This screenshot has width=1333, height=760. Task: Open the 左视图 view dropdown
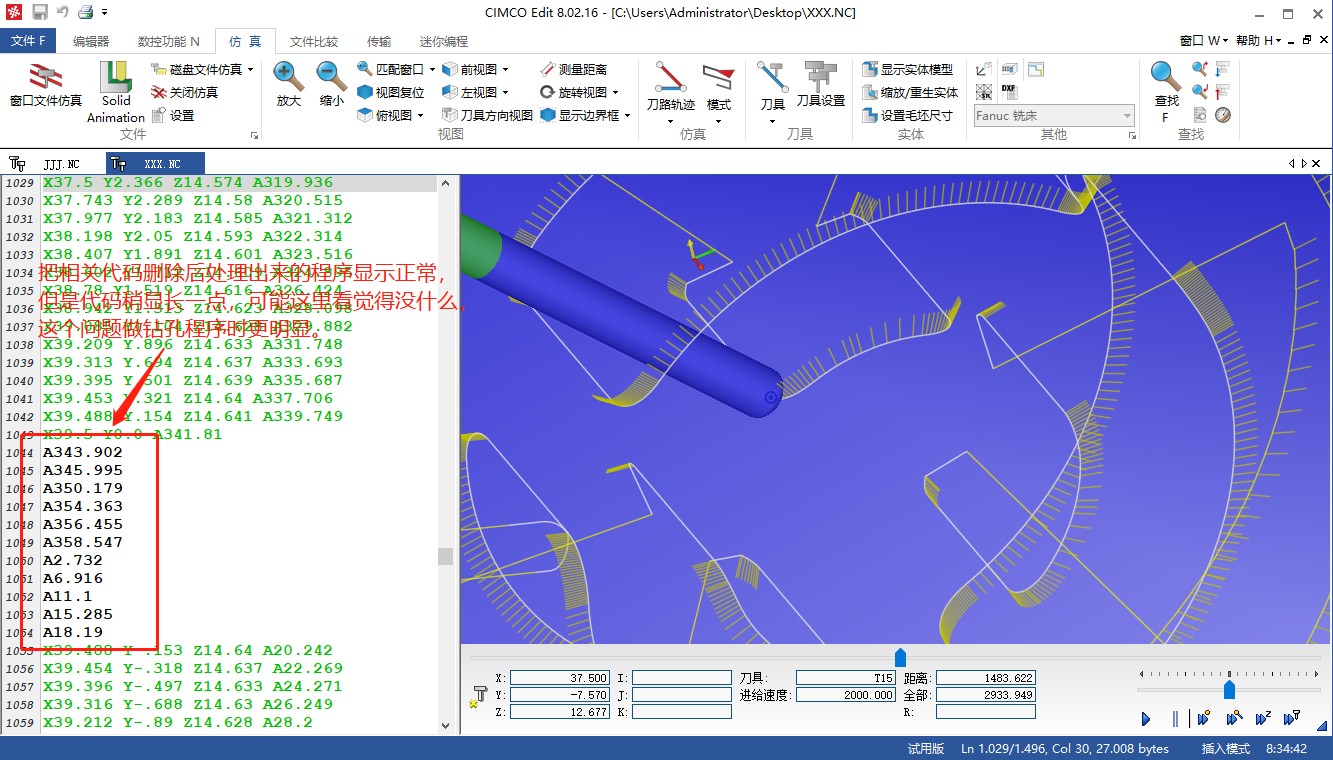[505, 92]
